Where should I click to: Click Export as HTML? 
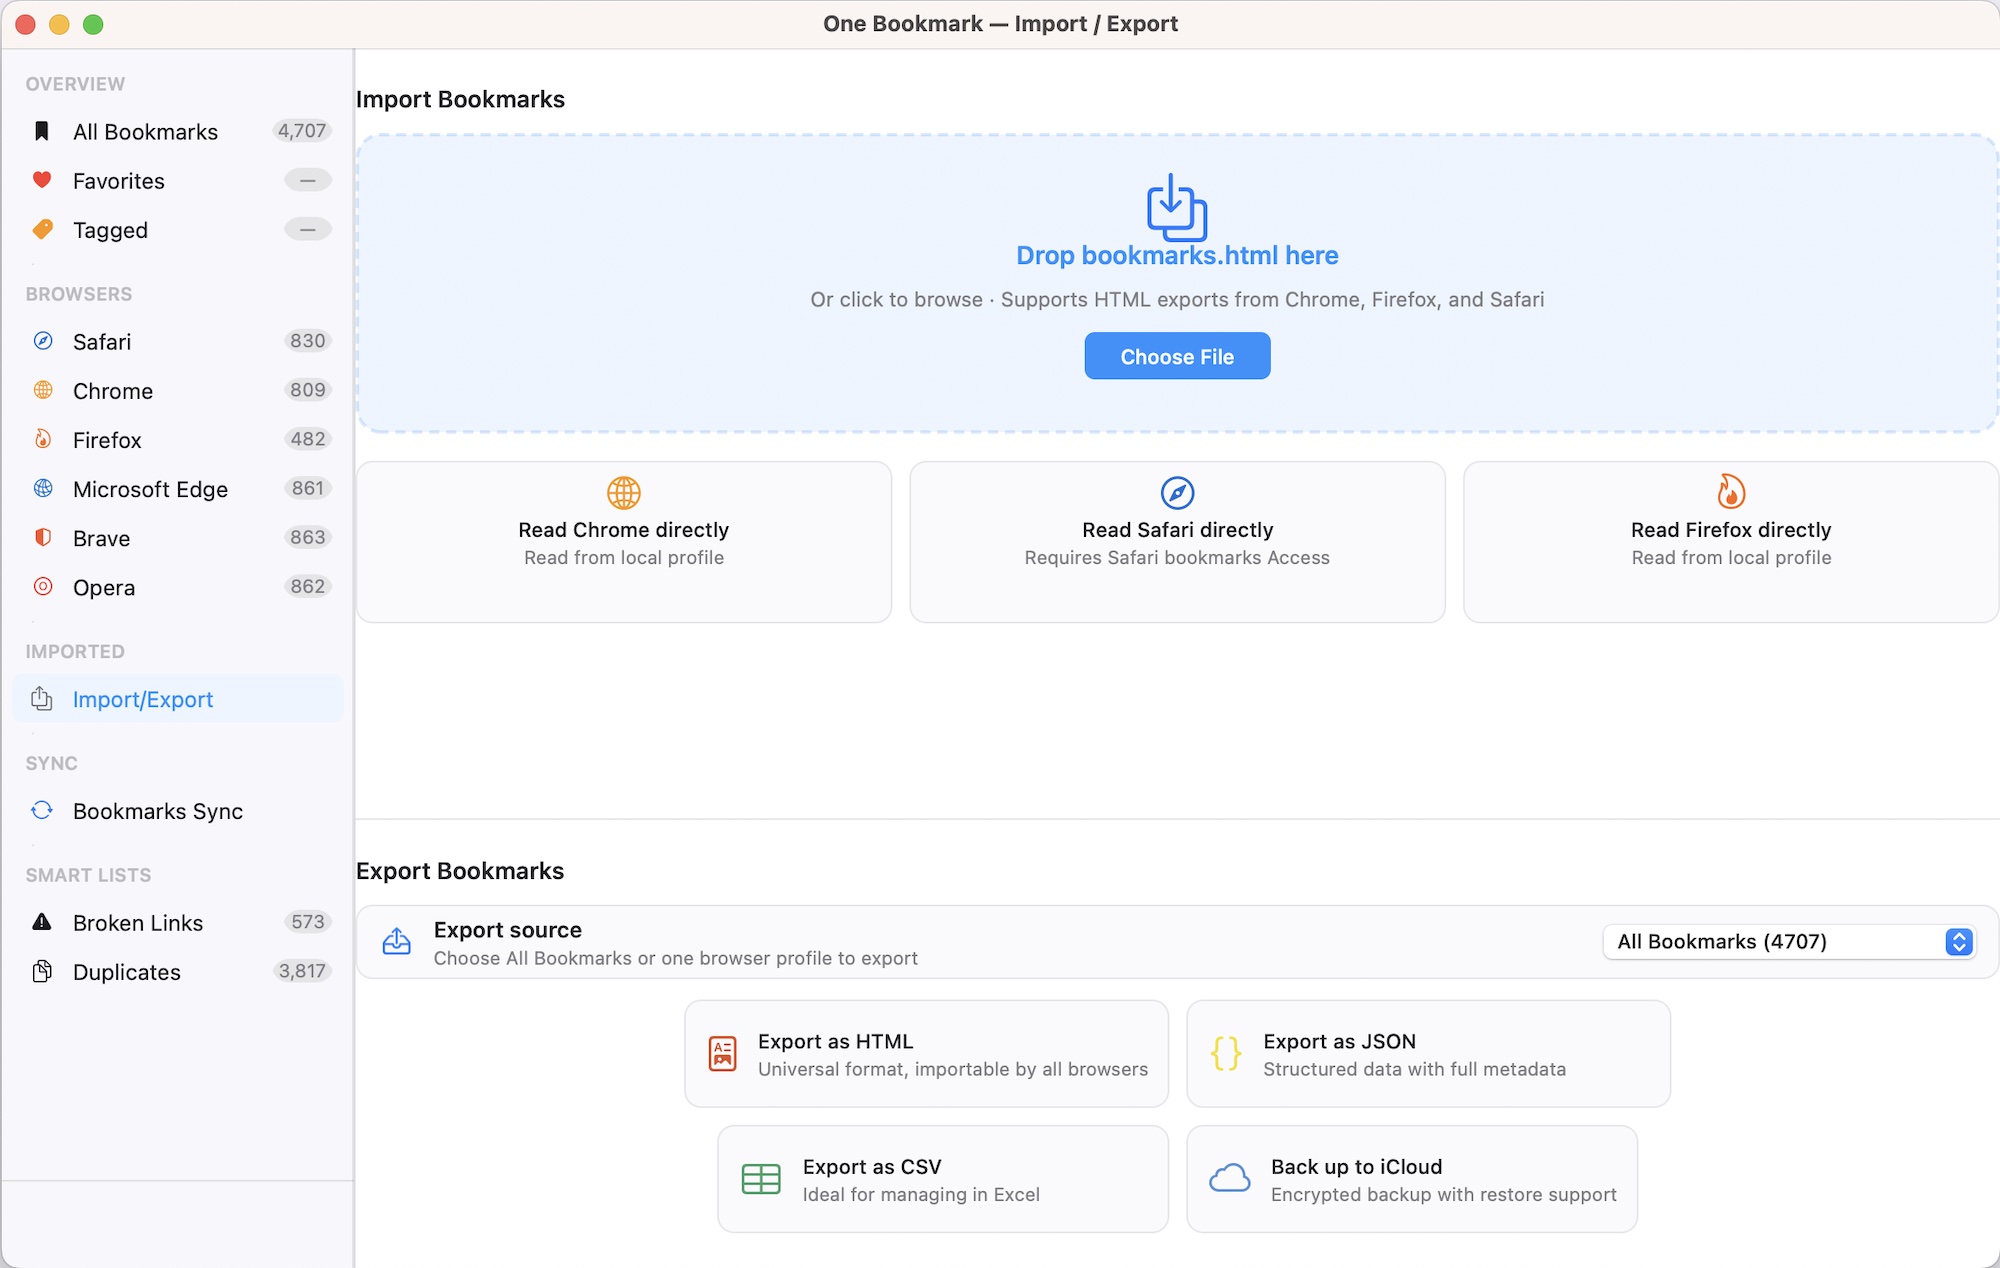[x=926, y=1054]
